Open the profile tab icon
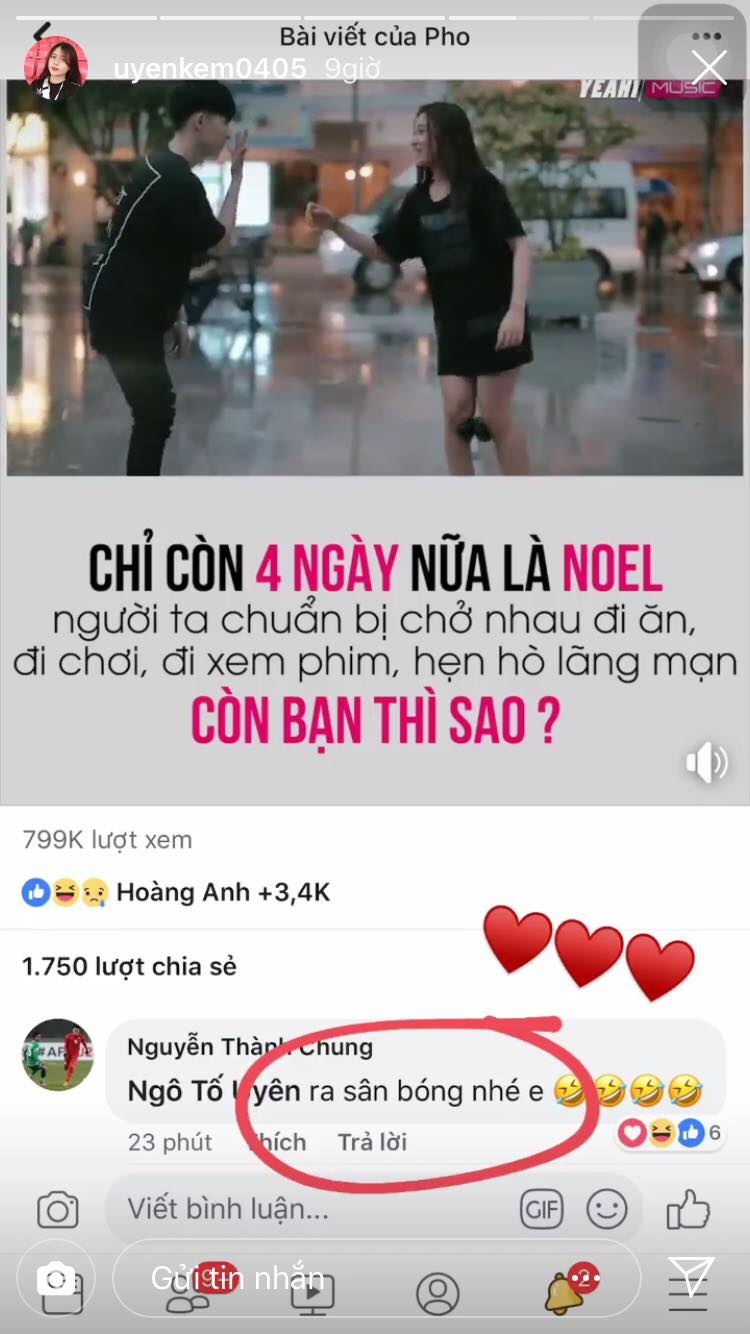Image resolution: width=750 pixels, height=1334 pixels. 437,1293
